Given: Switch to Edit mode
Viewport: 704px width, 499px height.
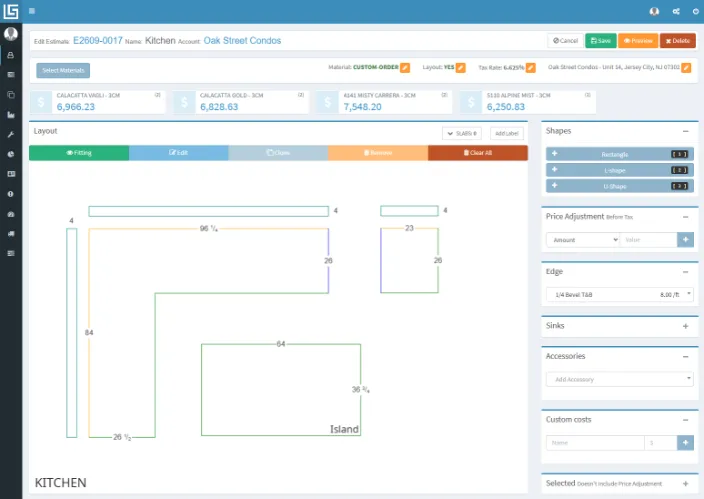Looking at the screenshot, I should click(179, 153).
